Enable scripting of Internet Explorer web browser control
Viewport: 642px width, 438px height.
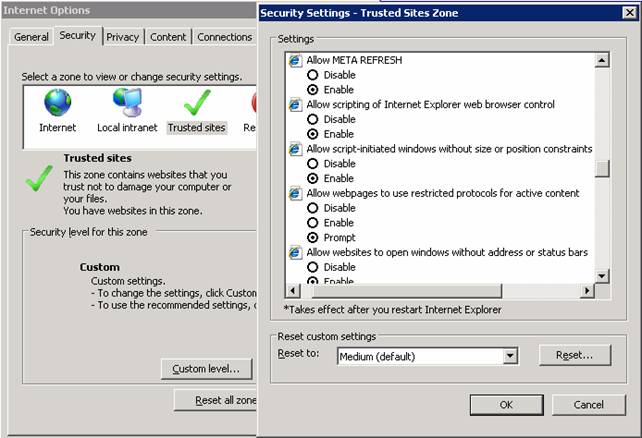[312, 134]
